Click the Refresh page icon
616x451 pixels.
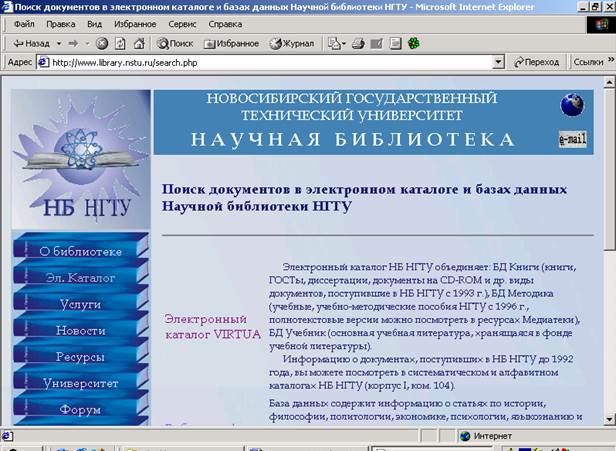(120, 44)
